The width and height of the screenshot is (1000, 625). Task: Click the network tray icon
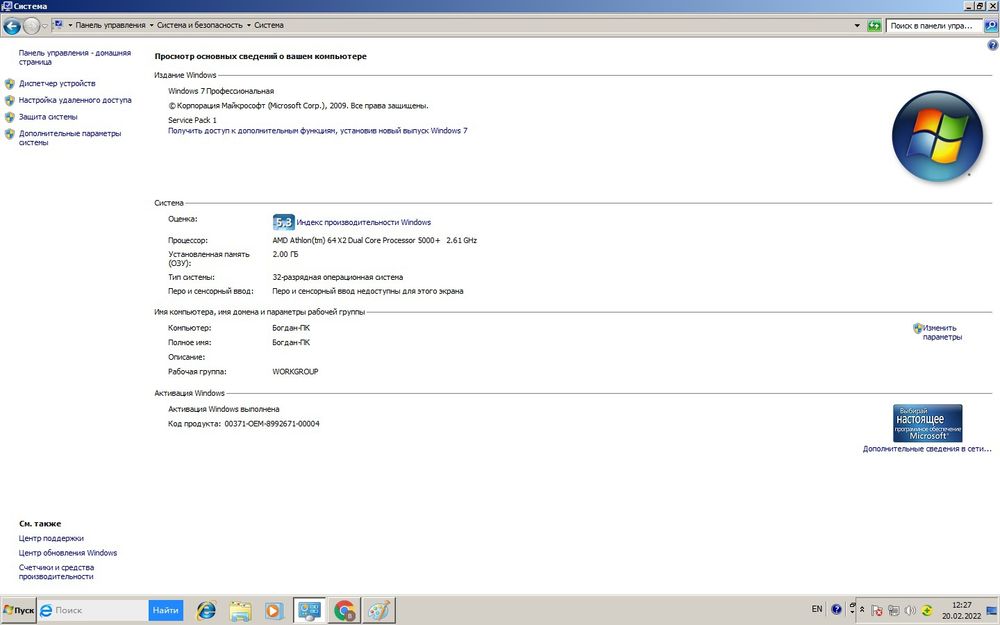tap(893, 610)
